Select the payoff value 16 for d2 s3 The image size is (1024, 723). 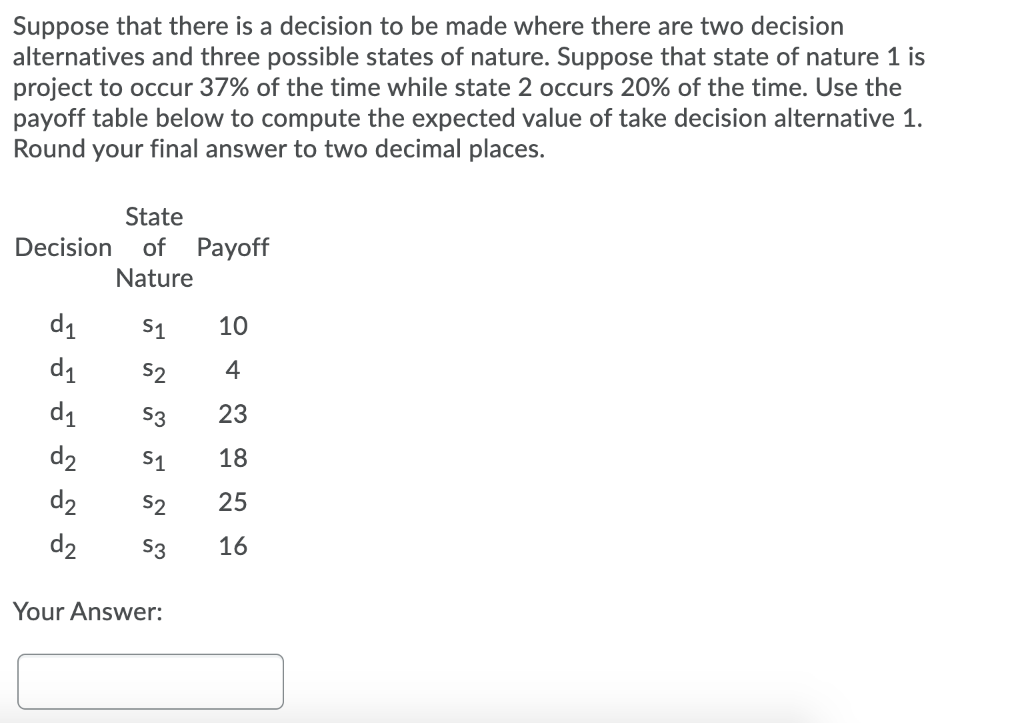[x=231, y=546]
